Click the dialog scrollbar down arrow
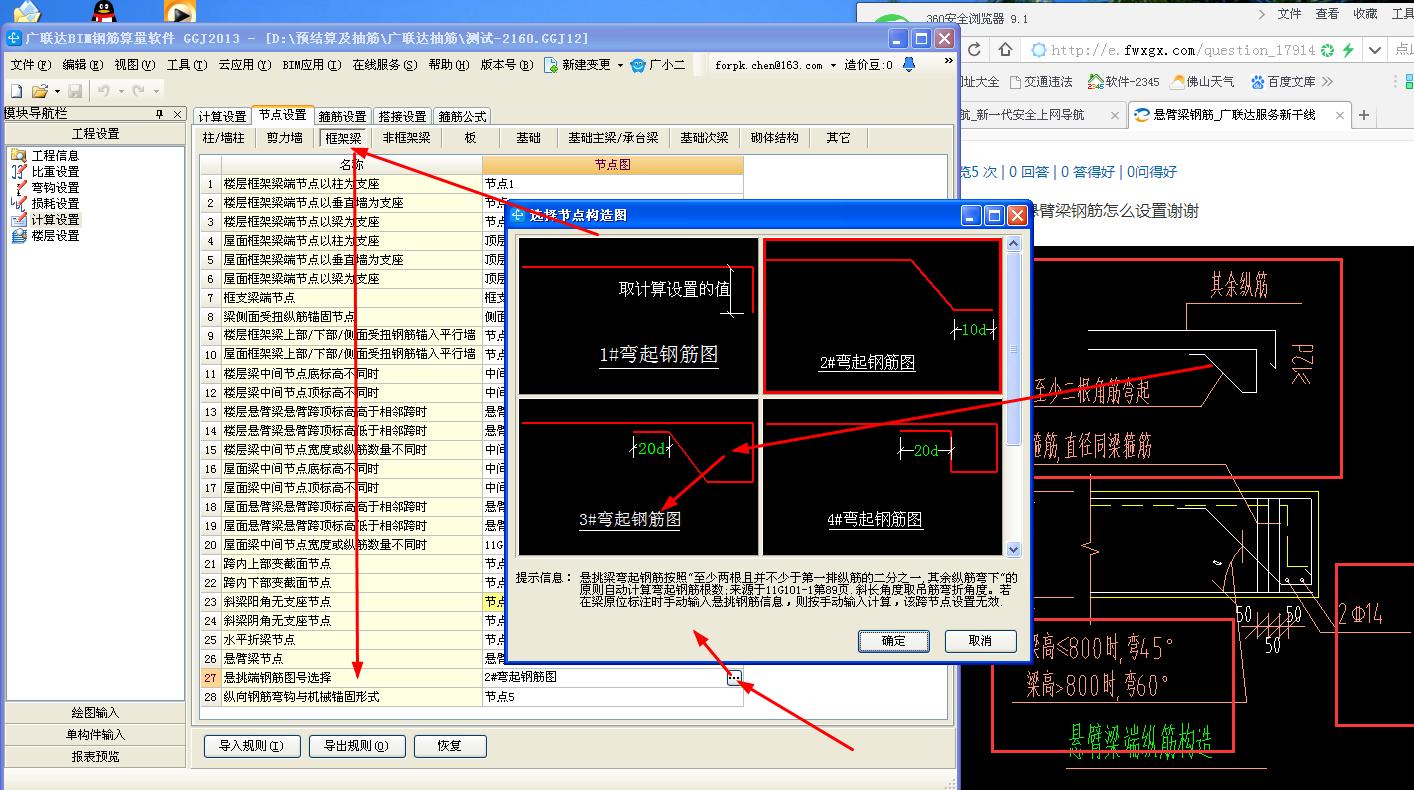 [1013, 549]
